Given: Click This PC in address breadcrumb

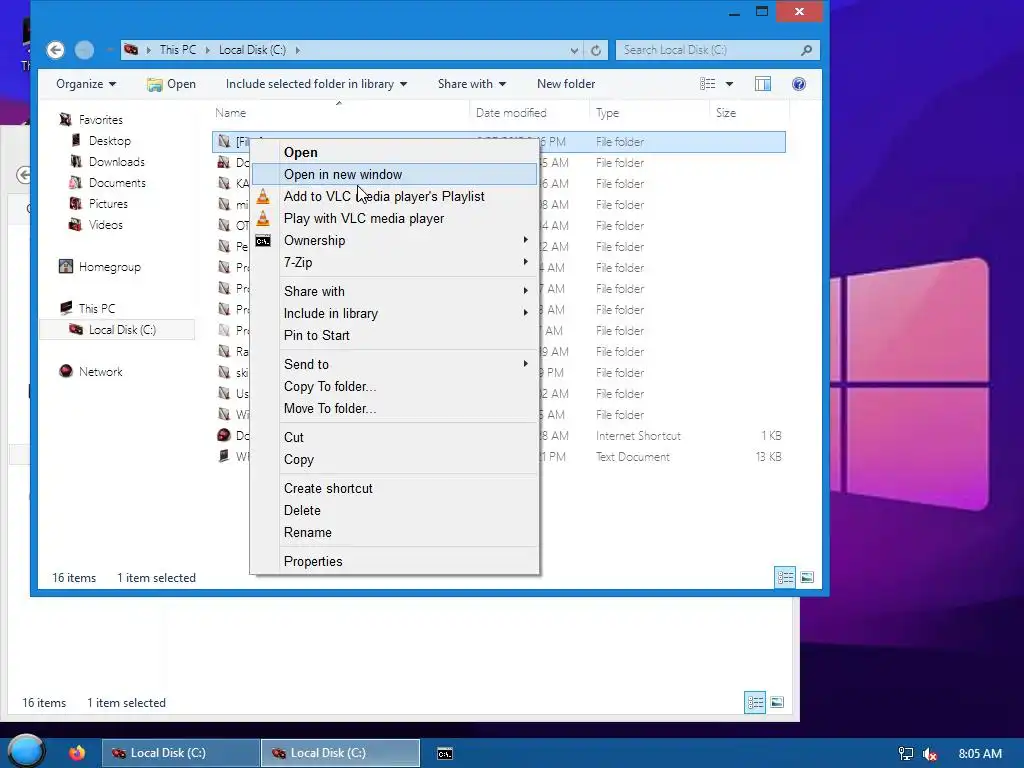Looking at the screenshot, I should pyautogui.click(x=178, y=50).
